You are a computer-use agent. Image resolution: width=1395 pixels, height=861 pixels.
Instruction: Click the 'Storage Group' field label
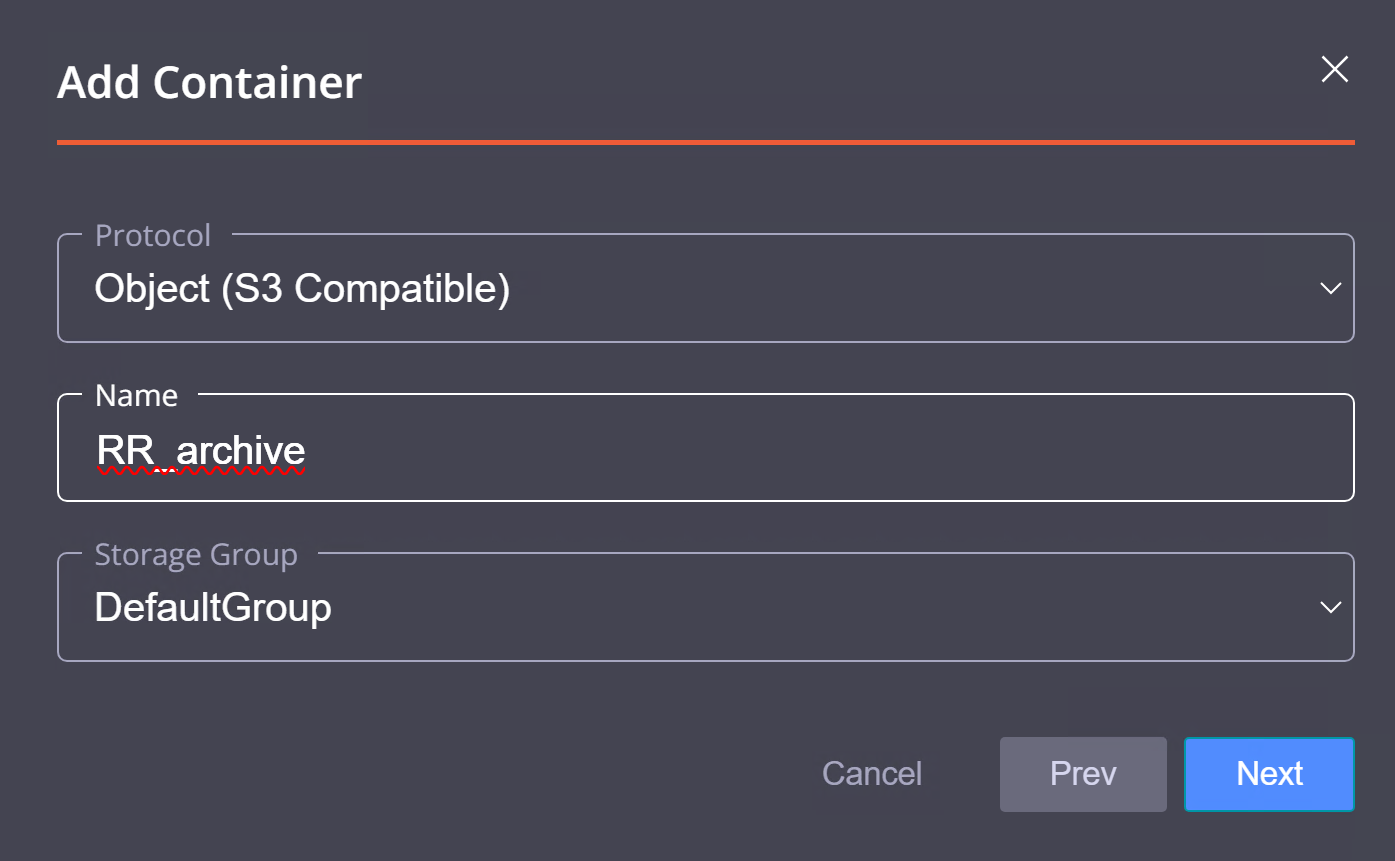(x=196, y=555)
